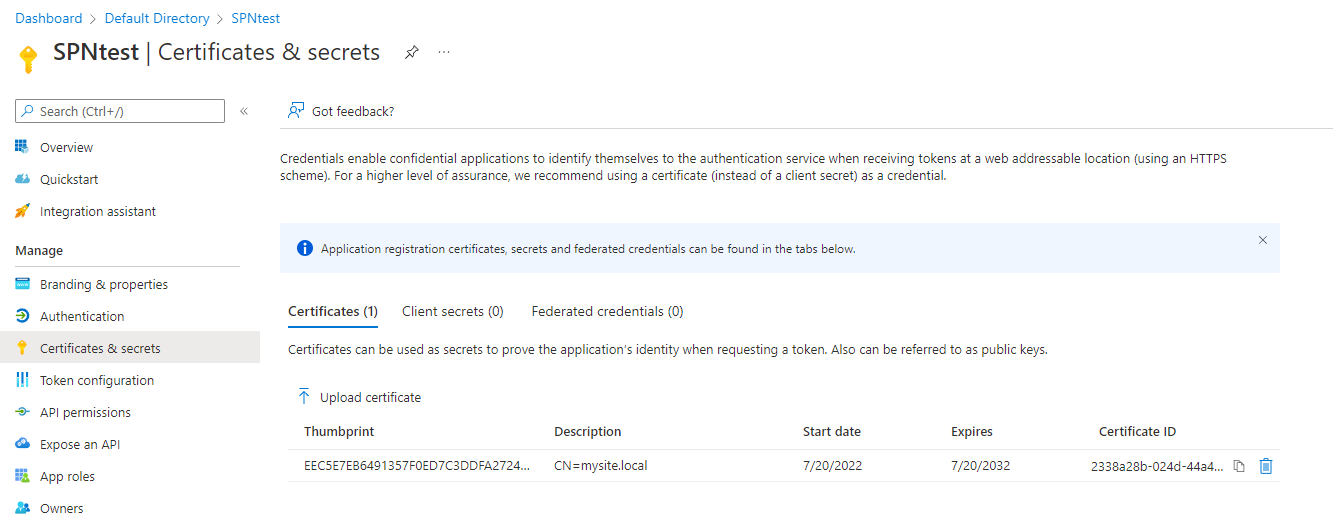
Task: Open Overview from the sidebar
Action: pyautogui.click(x=66, y=148)
